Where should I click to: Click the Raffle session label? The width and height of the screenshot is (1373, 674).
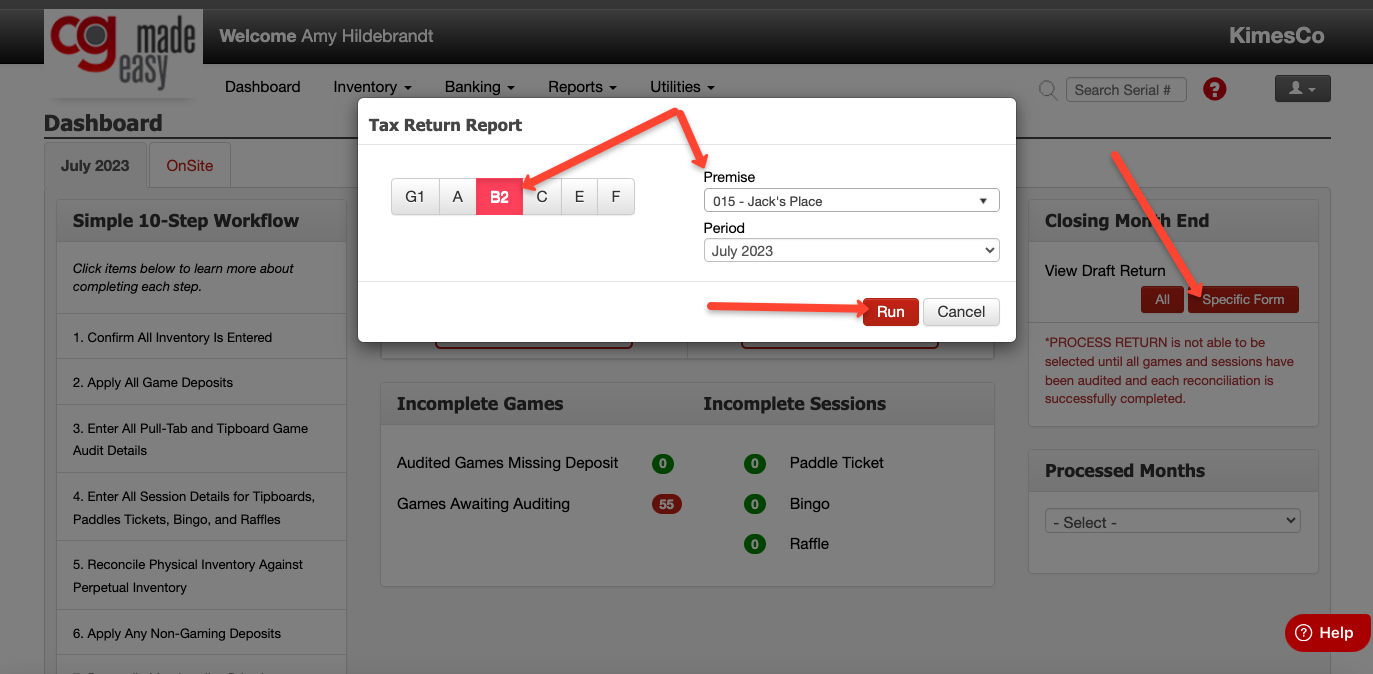[x=809, y=544]
